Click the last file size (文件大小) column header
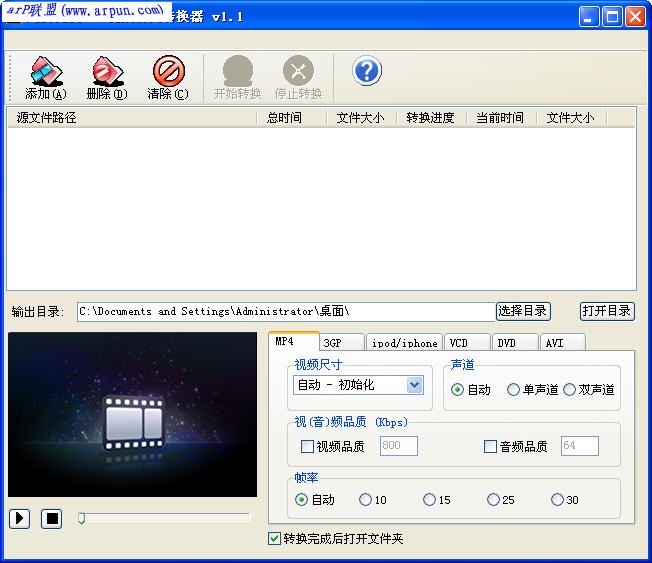Image resolution: width=652 pixels, height=563 pixels. tap(571, 118)
